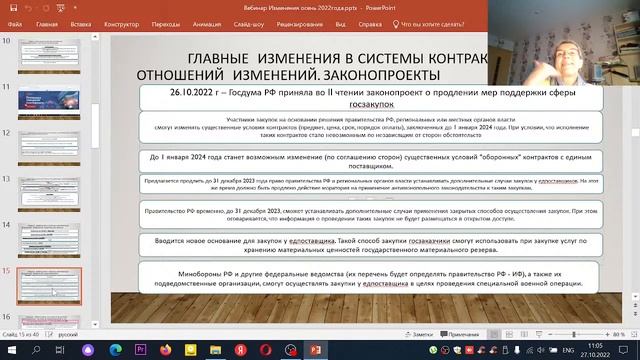Redo the action in the quick access toolbar
This screenshot has width=640, height=360.
coord(46,8)
